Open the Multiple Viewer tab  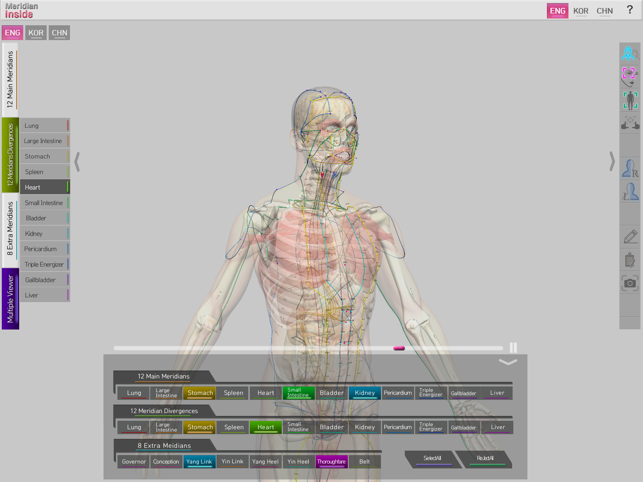pyautogui.click(x=10, y=298)
